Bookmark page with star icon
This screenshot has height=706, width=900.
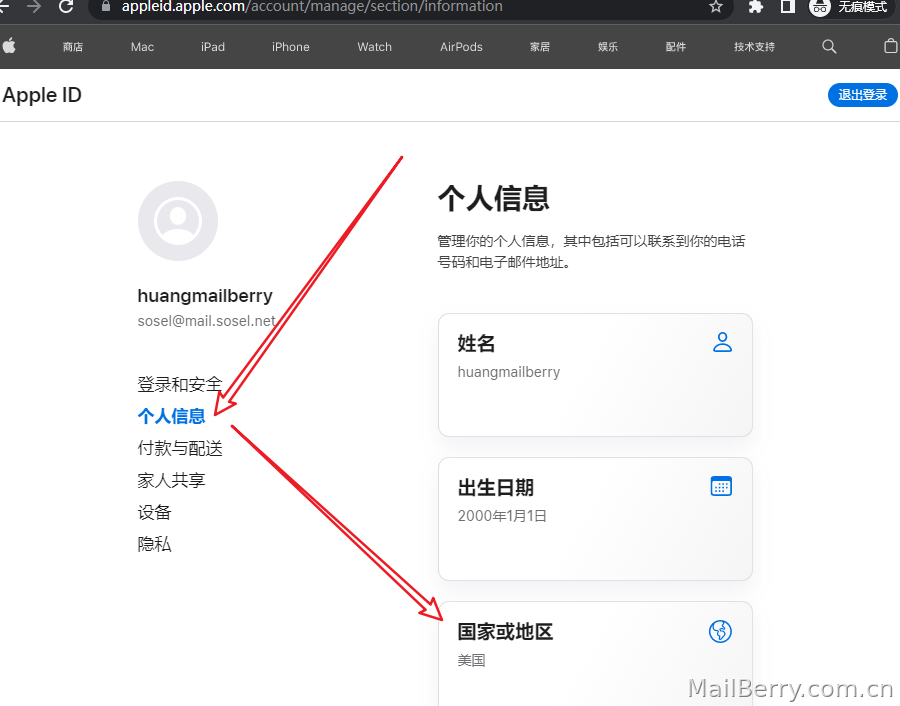715,7
